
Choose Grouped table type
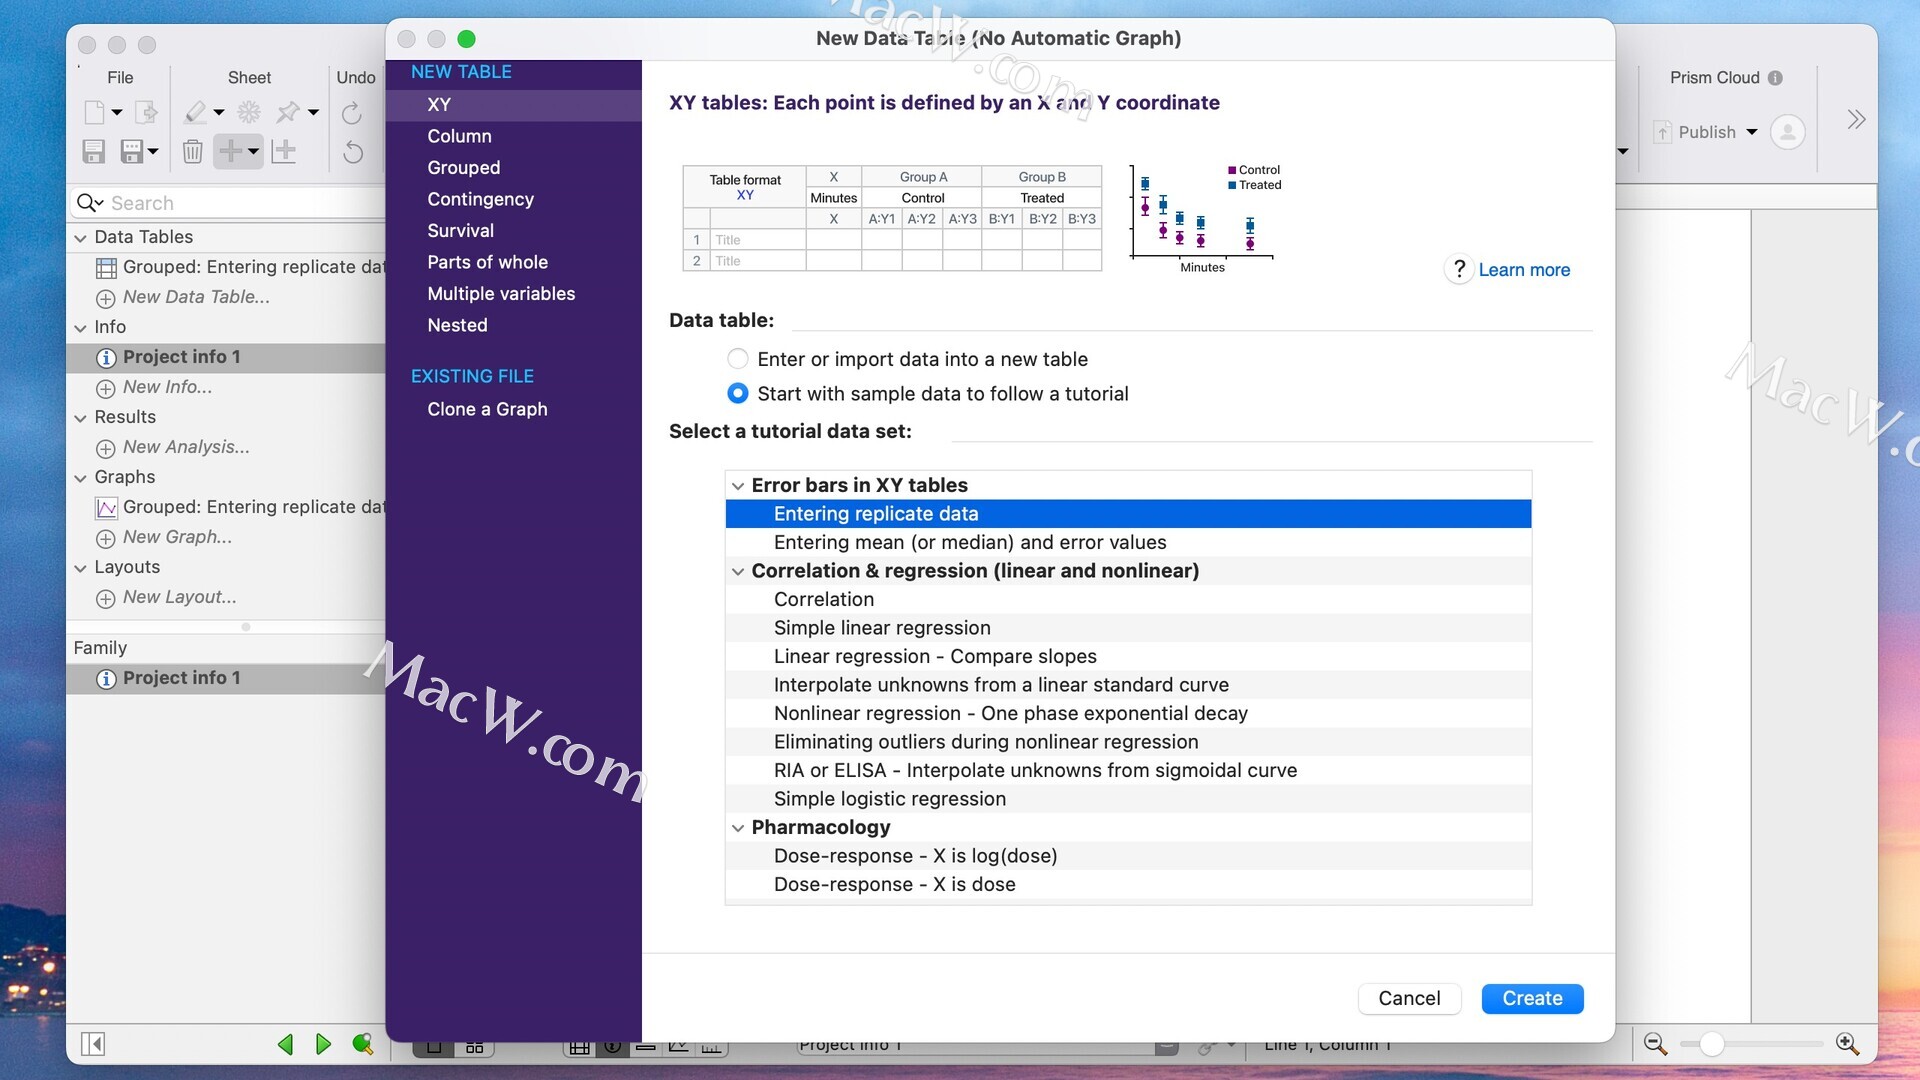point(513,168)
